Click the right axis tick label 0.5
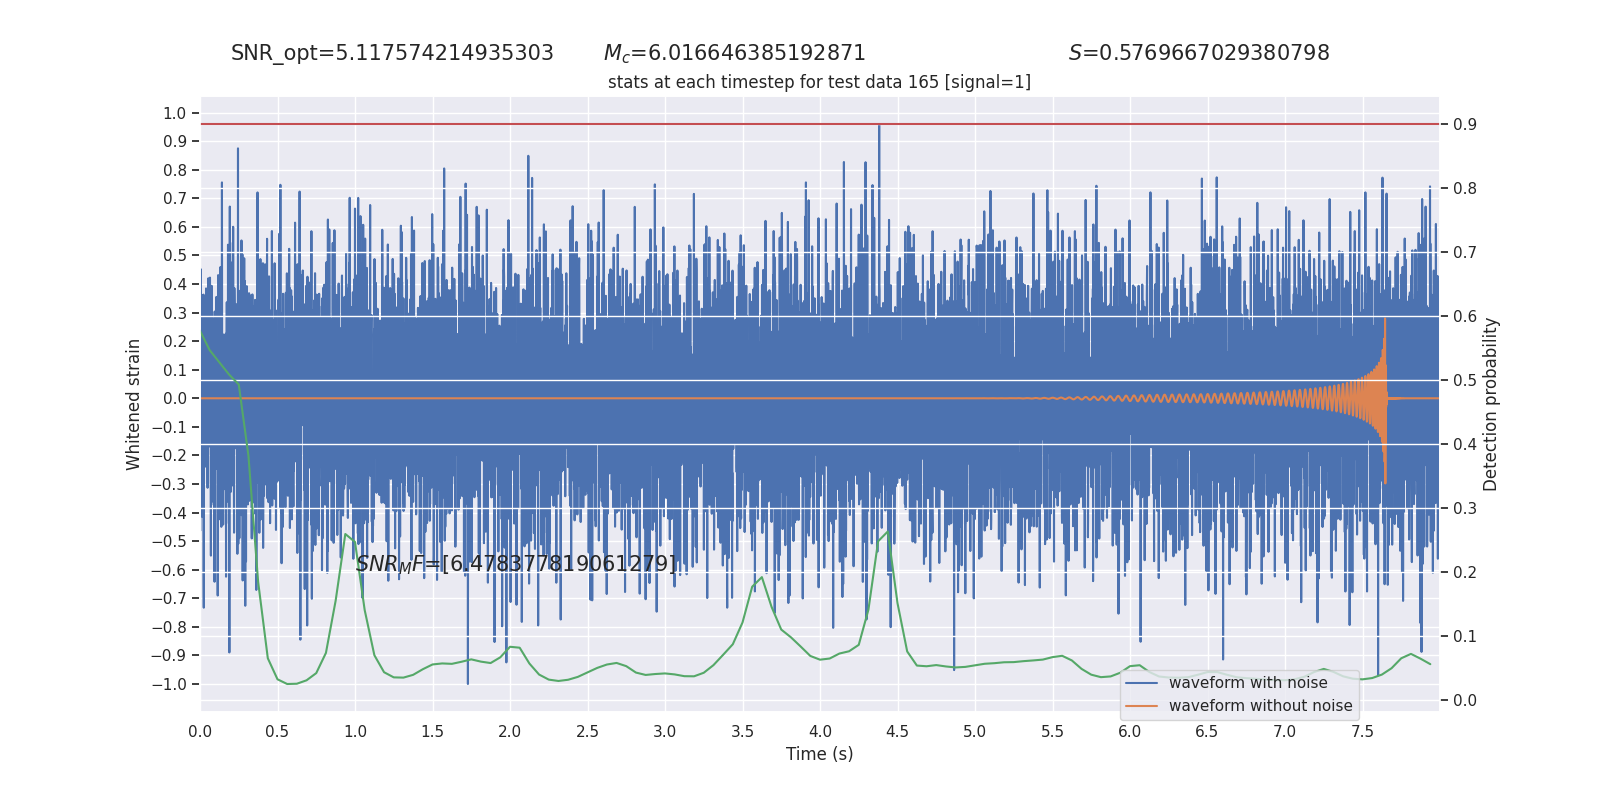 [1465, 381]
